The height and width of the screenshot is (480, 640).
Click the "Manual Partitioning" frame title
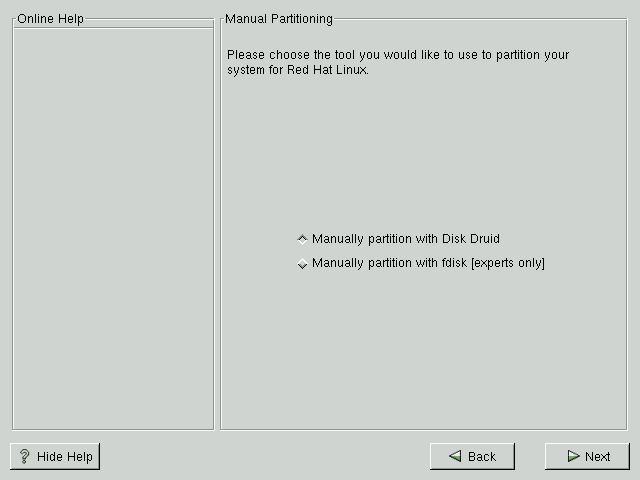[x=279, y=19]
